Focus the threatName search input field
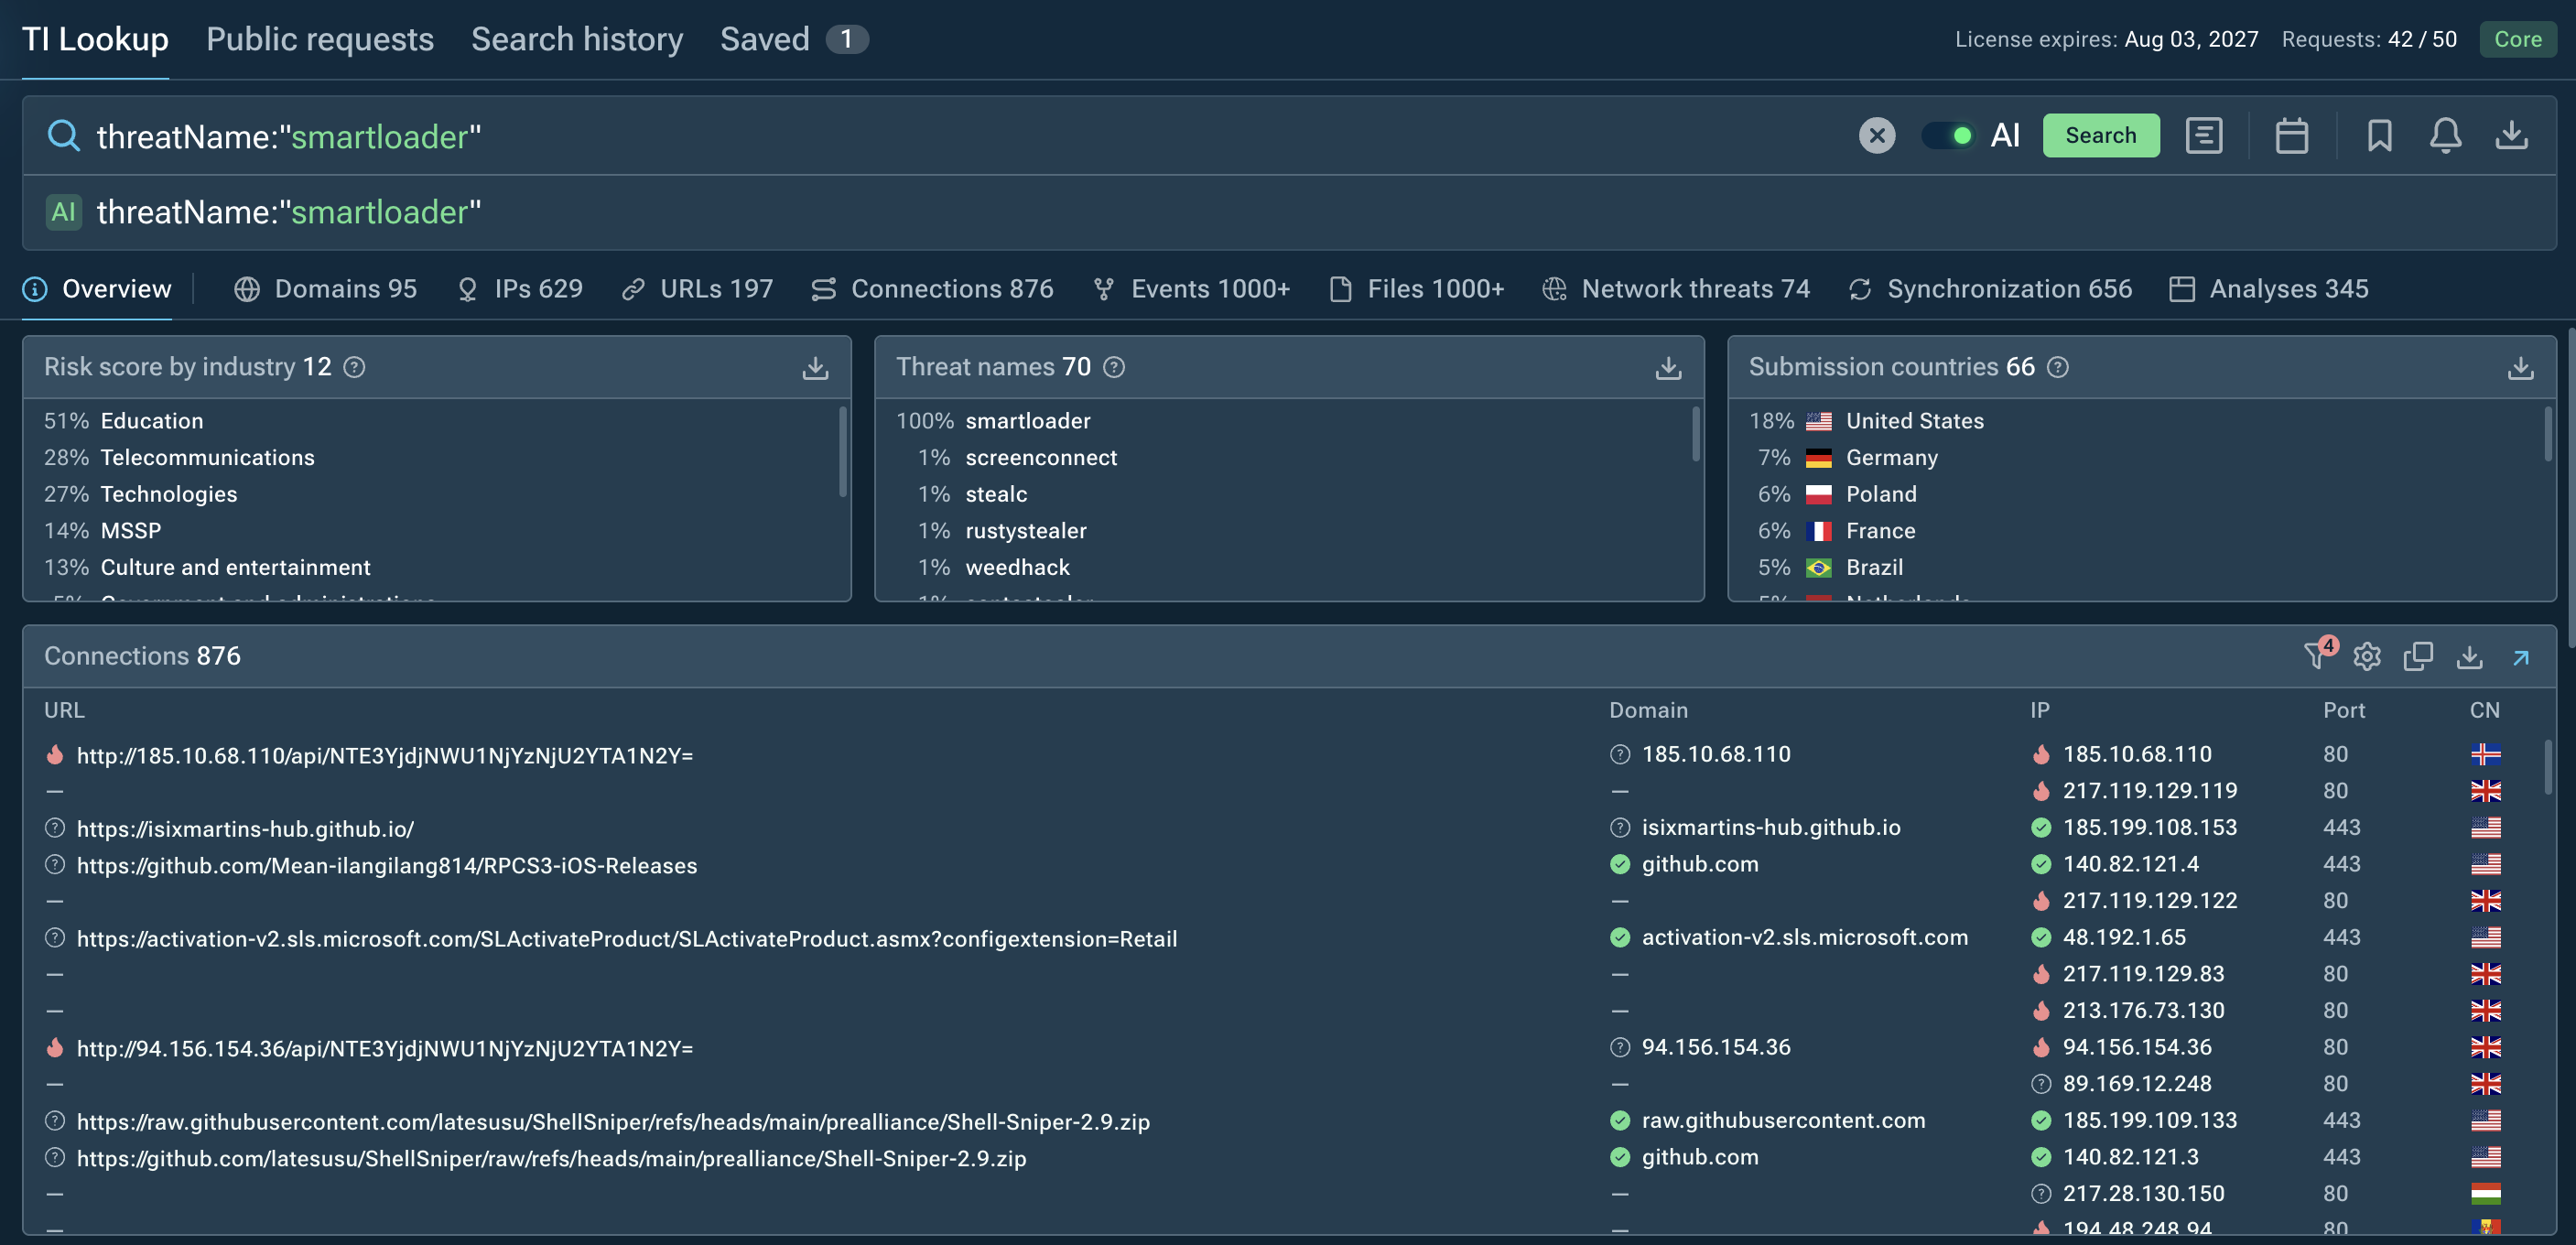This screenshot has height=1245, width=2576. click(970, 136)
